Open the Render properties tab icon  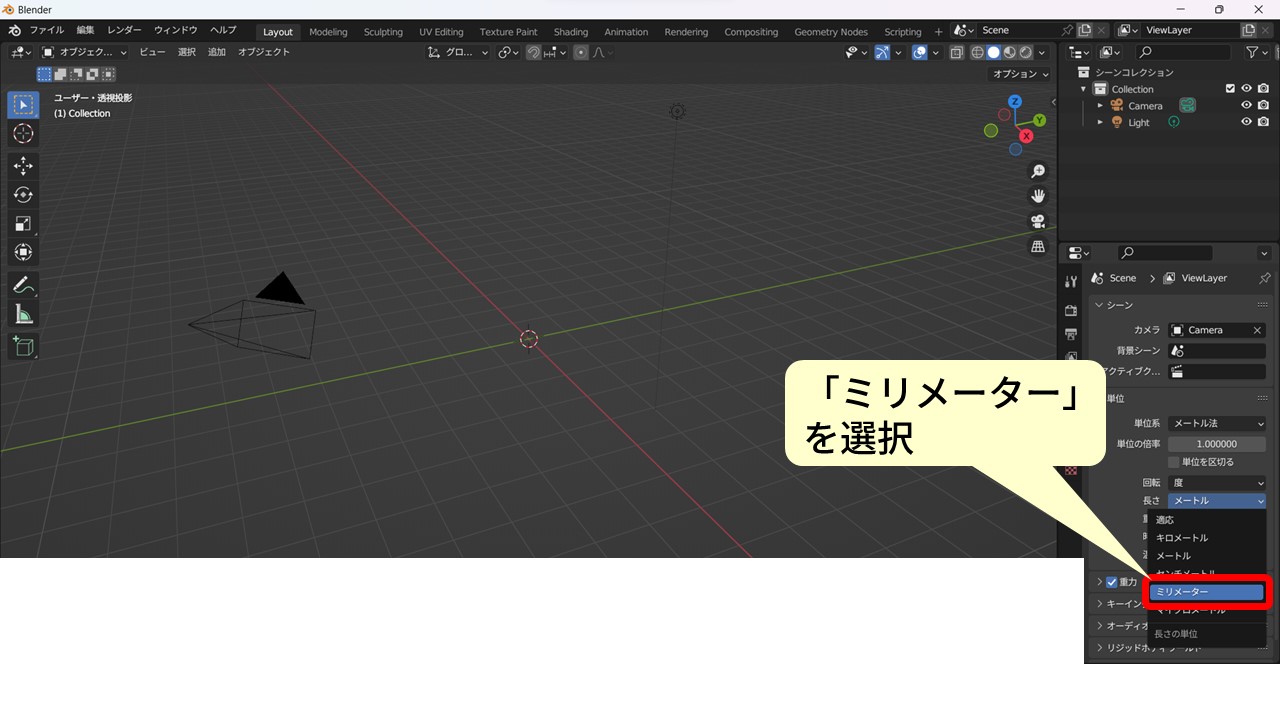pyautogui.click(x=1071, y=310)
